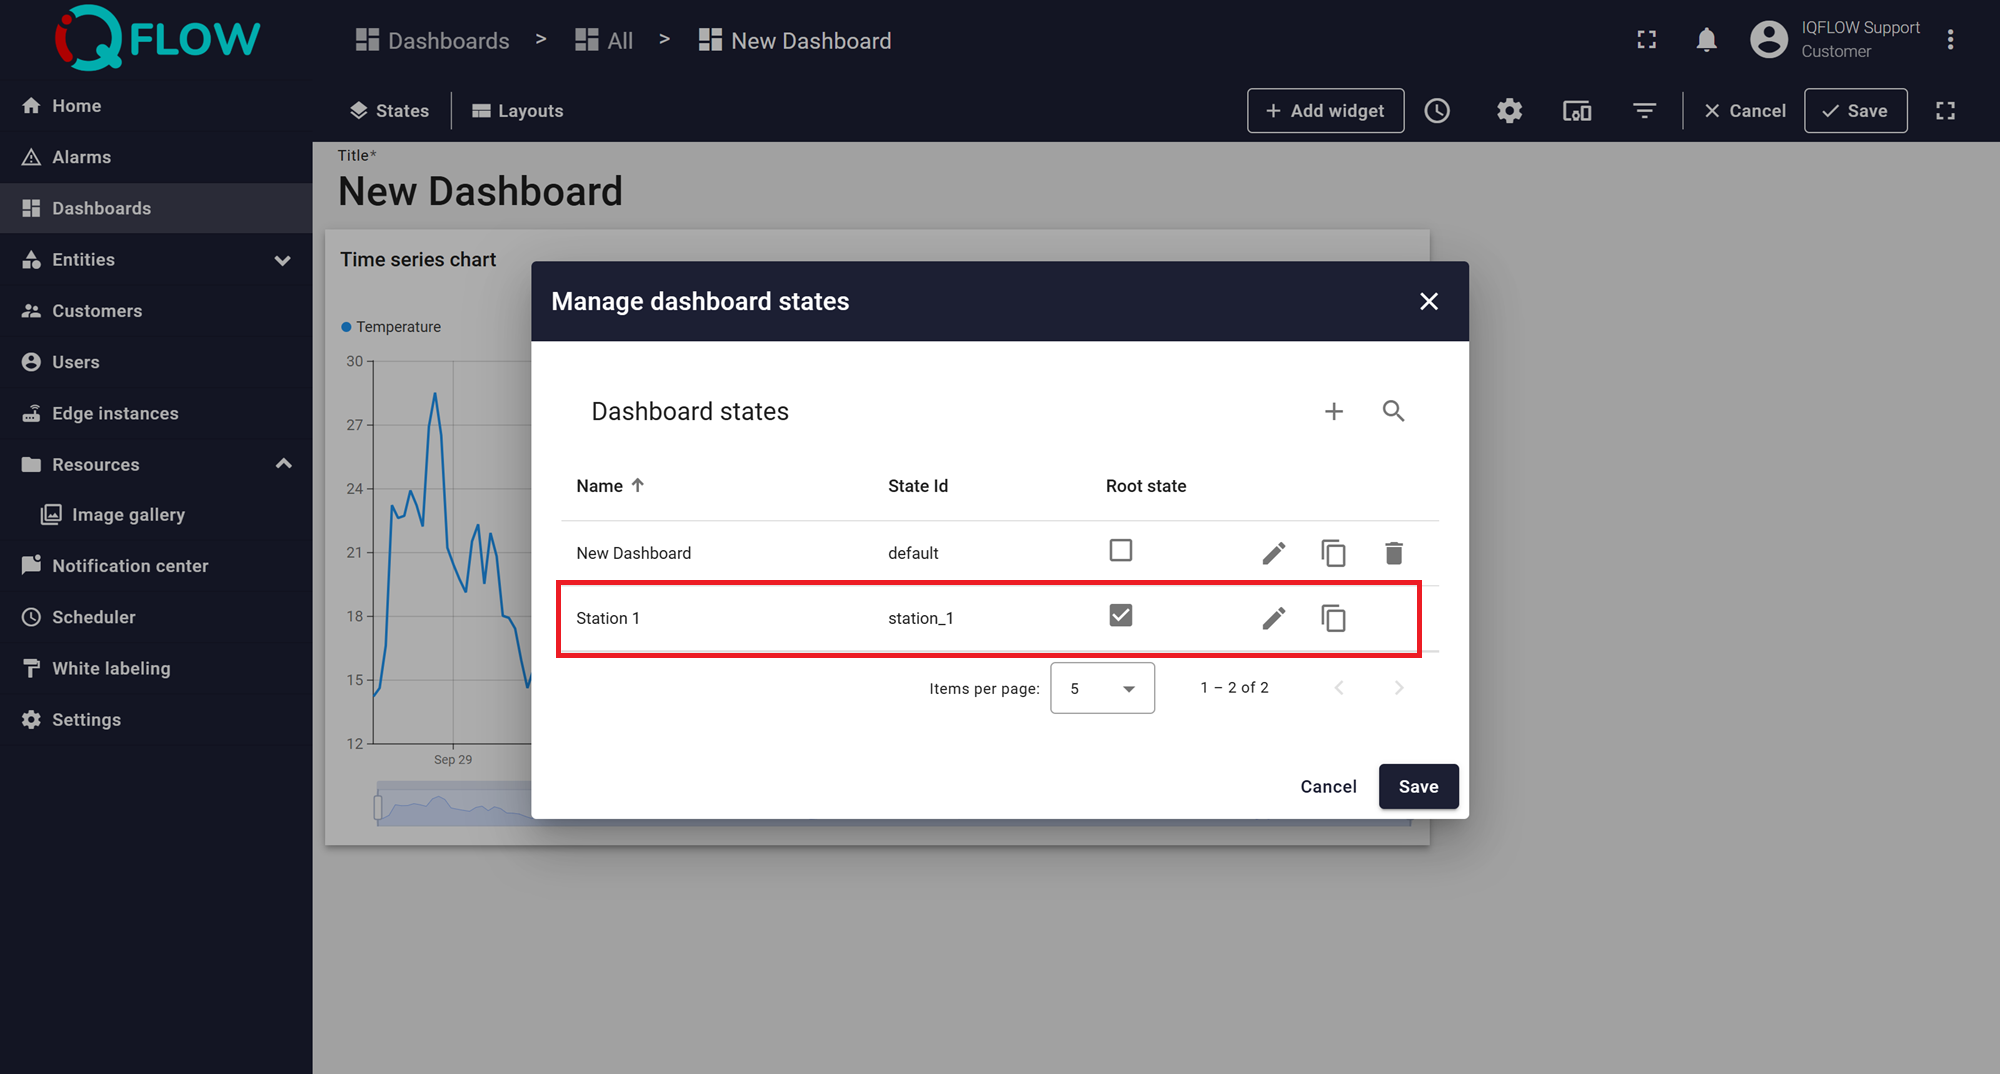Open the Items per page dropdown
2000x1074 pixels.
click(1102, 688)
